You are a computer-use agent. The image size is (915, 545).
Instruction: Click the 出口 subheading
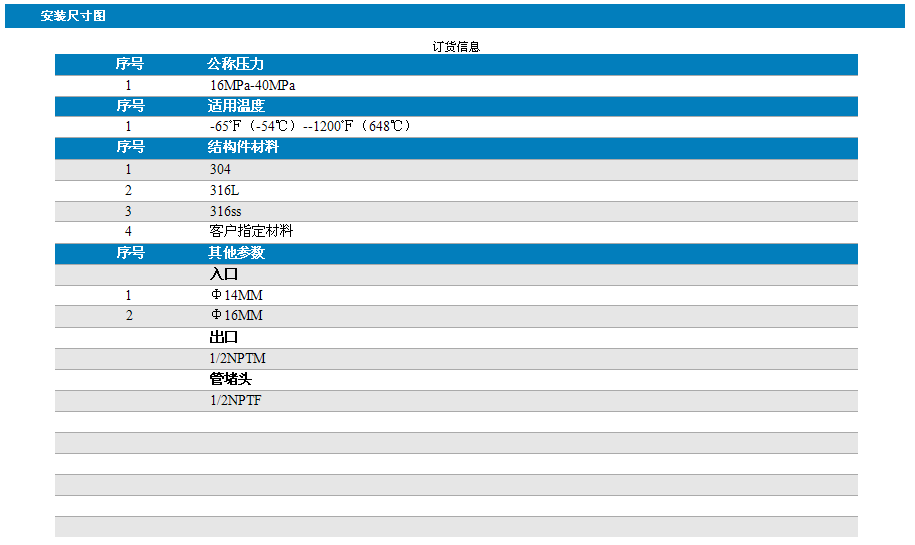(223, 337)
